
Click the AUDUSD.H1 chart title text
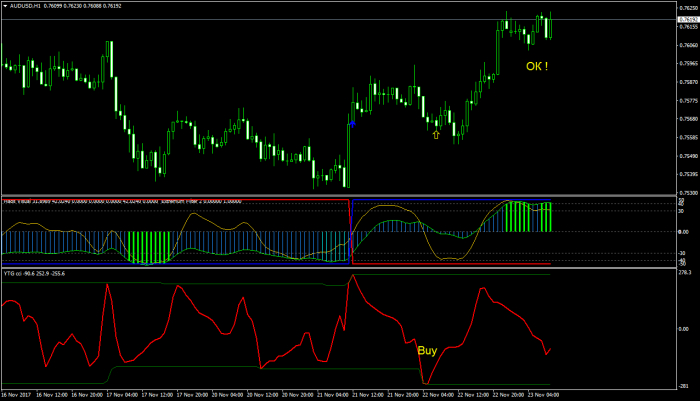[x=25, y=6]
